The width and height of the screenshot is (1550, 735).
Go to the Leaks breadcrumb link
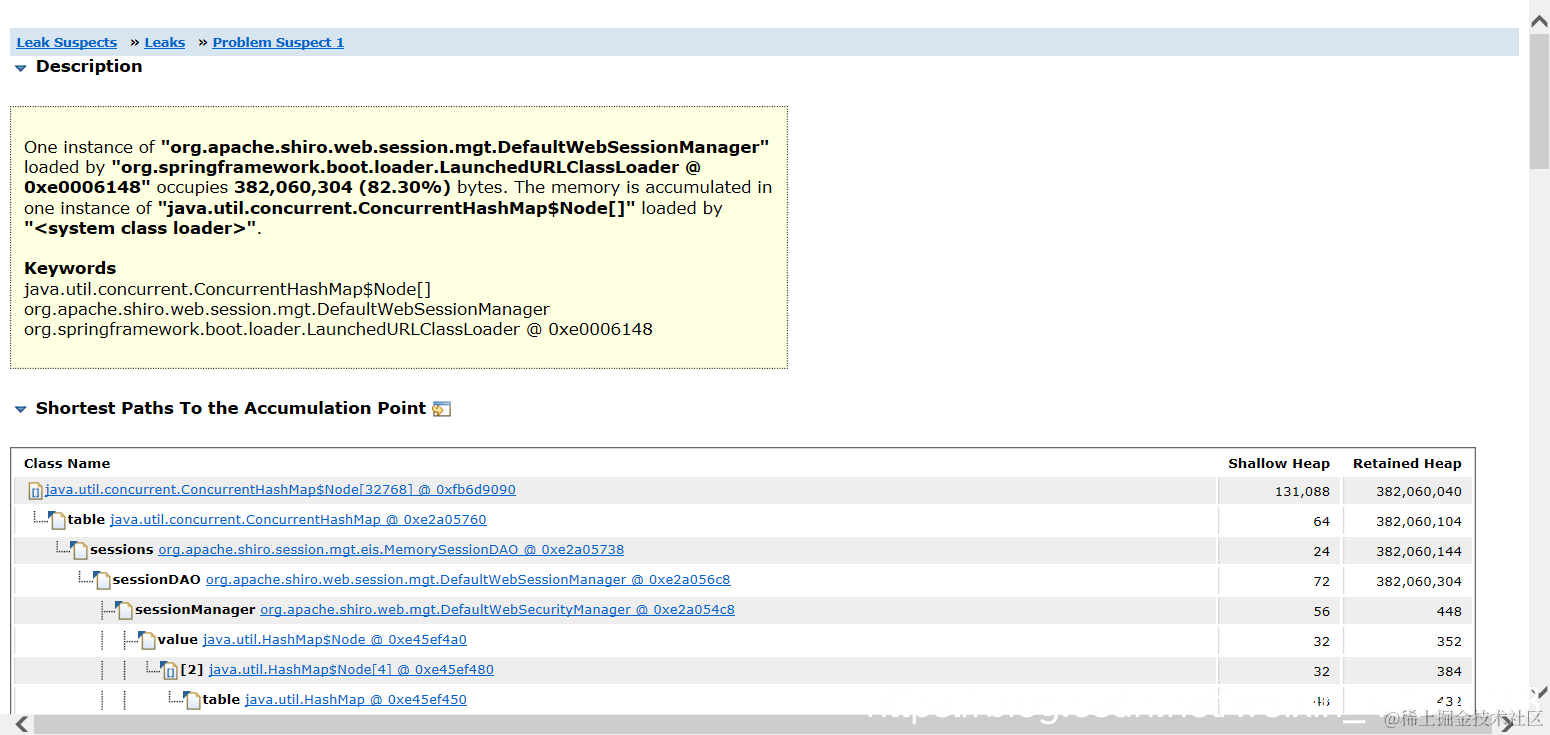pos(165,42)
